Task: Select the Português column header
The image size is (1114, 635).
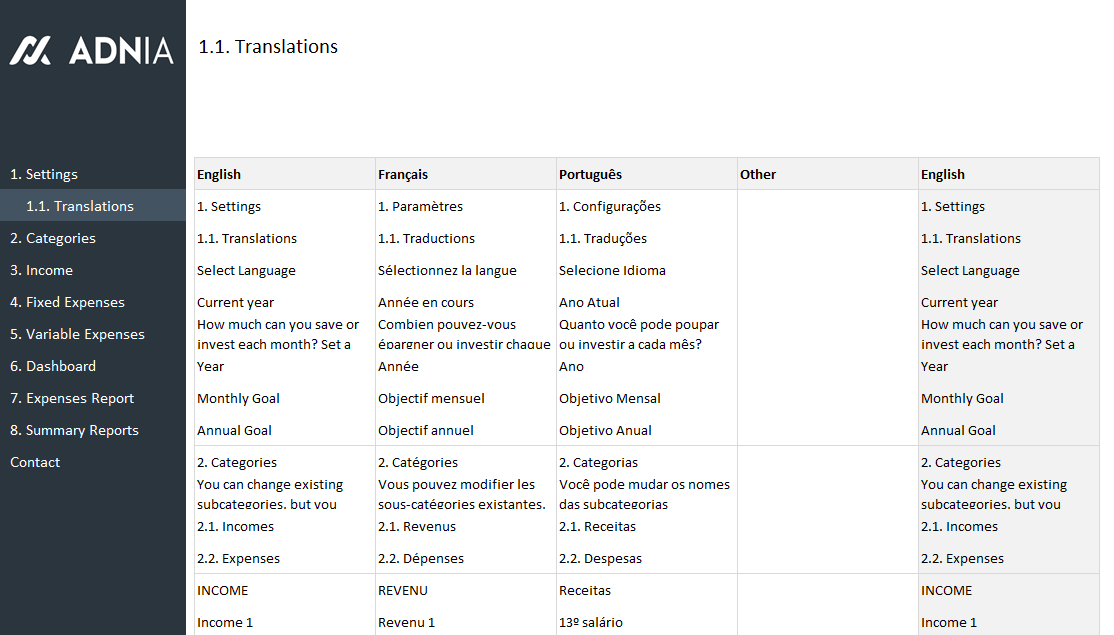Action: coord(590,174)
